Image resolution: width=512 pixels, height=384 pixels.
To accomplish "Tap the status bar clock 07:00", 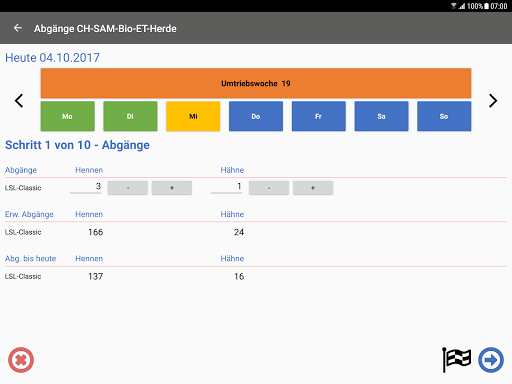I will (499, 6).
